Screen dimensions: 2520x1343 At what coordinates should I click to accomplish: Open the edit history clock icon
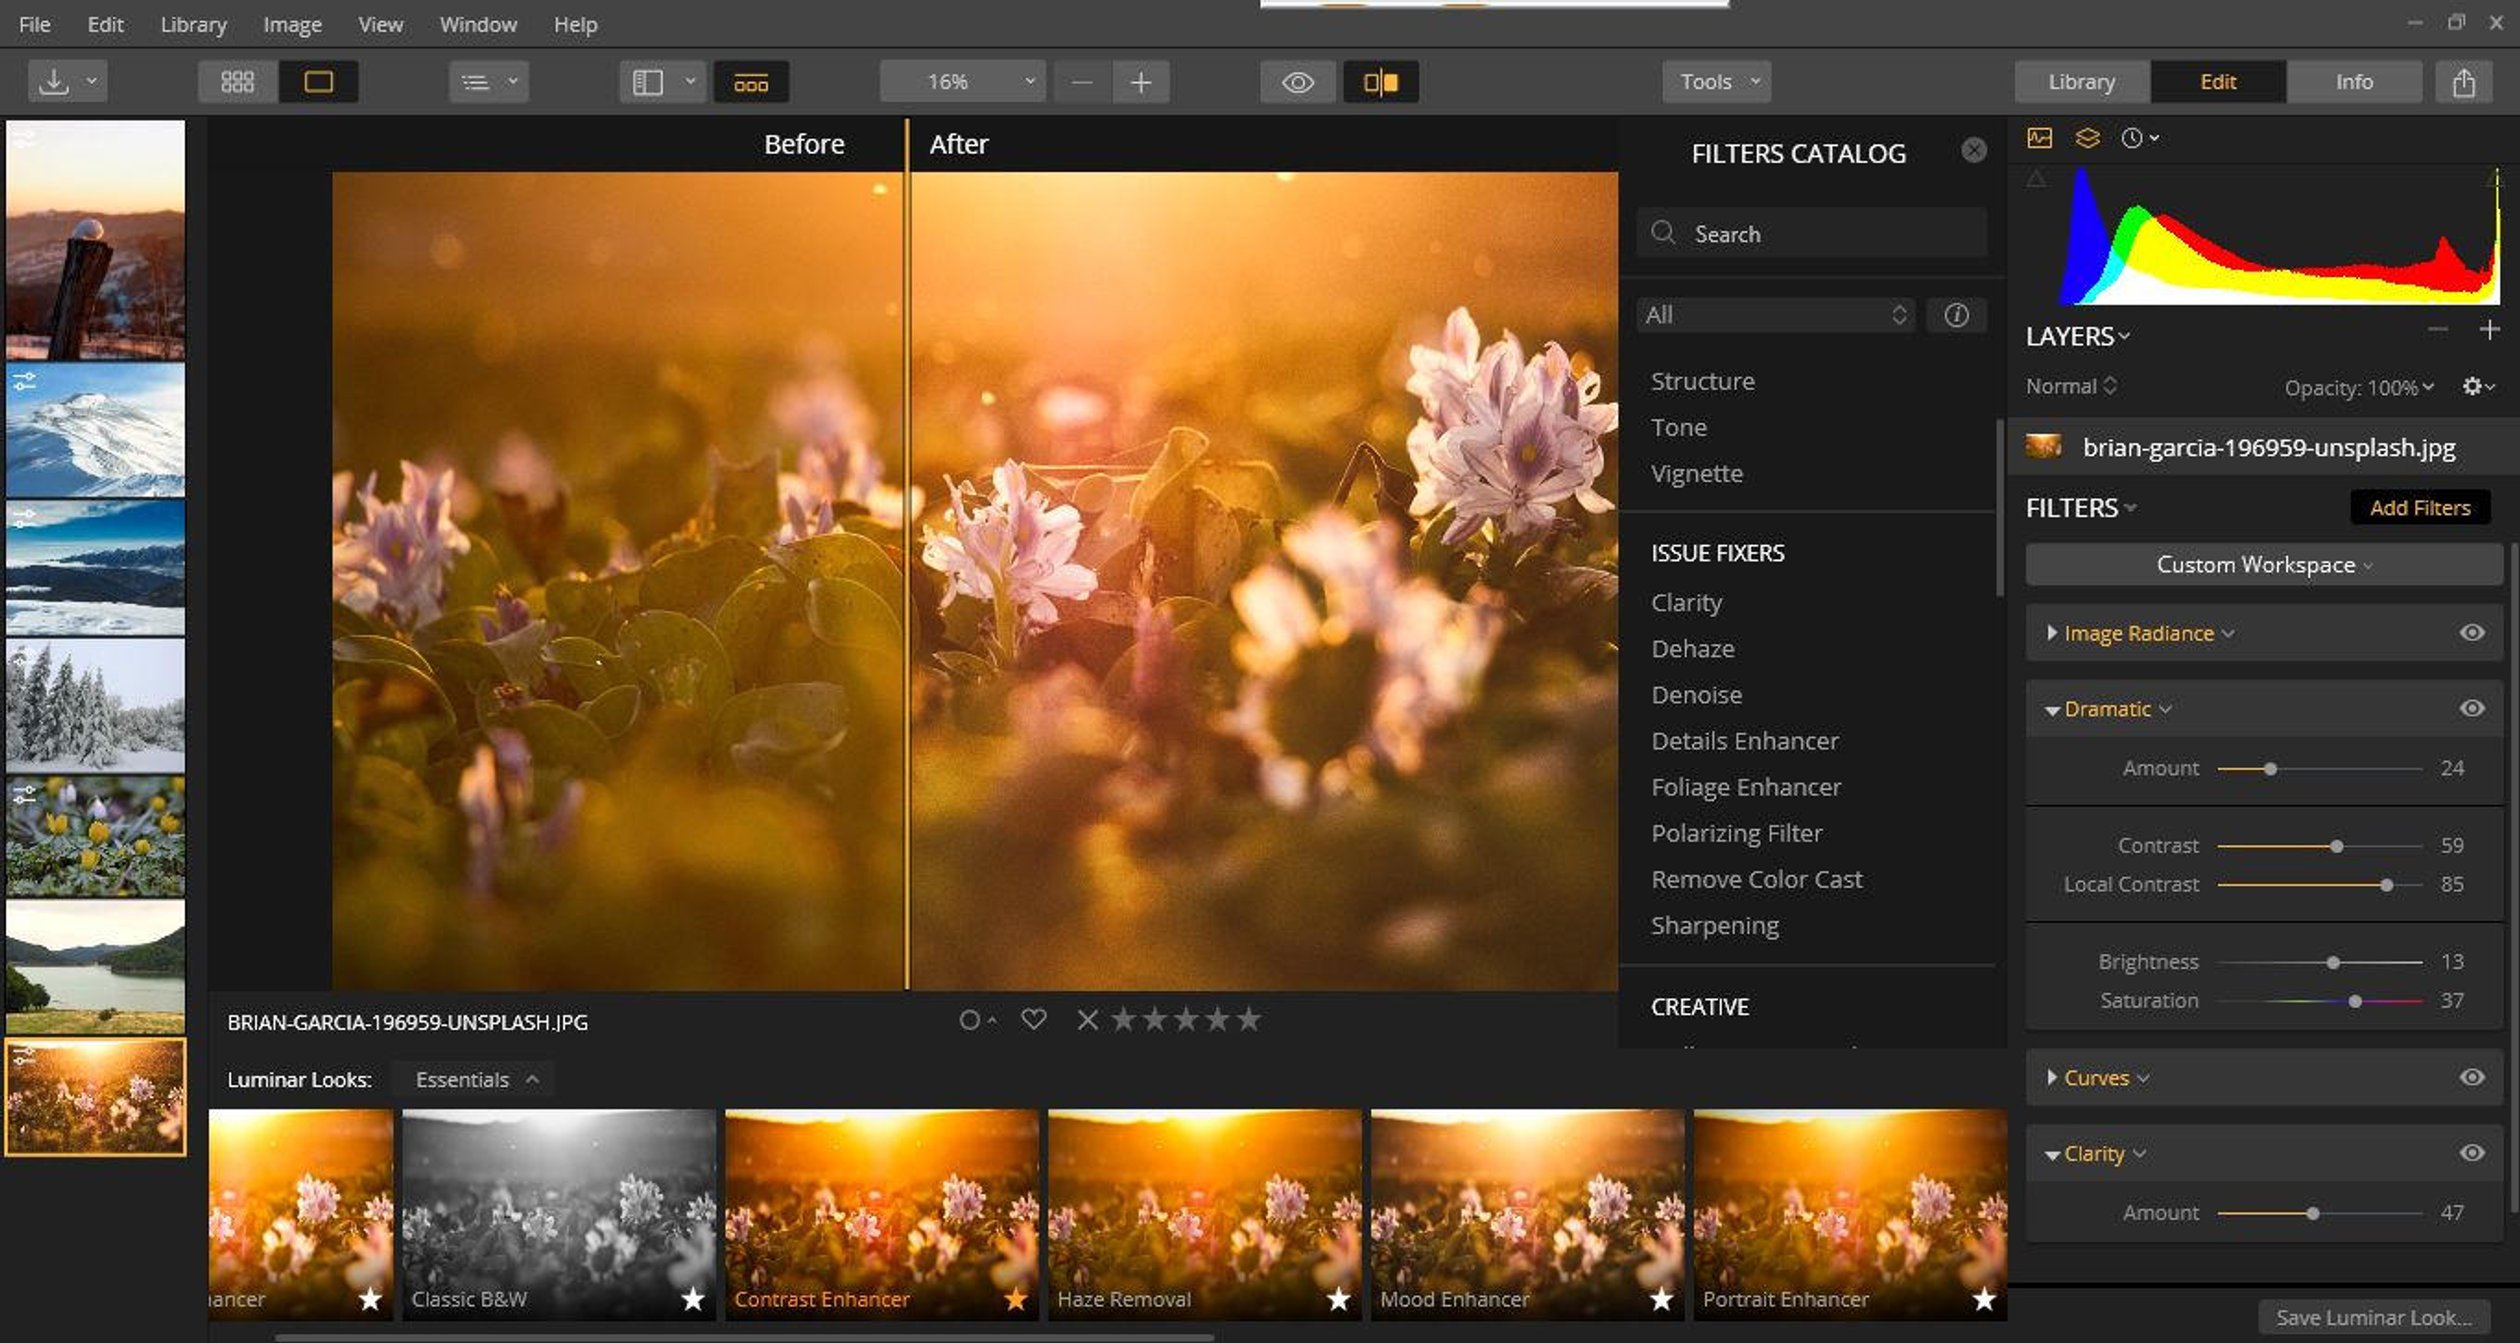pos(2131,138)
